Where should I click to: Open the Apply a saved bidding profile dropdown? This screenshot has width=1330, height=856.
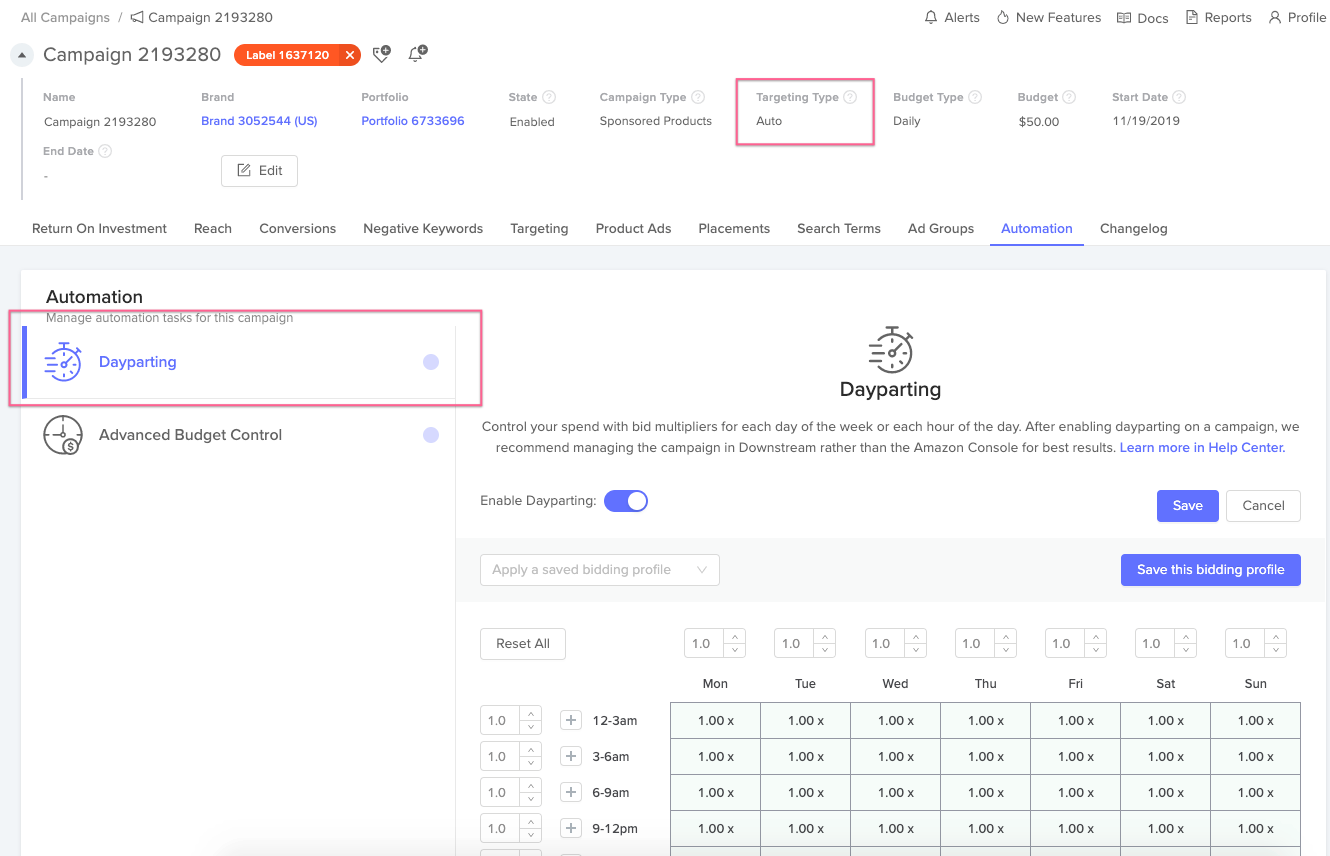pos(599,569)
